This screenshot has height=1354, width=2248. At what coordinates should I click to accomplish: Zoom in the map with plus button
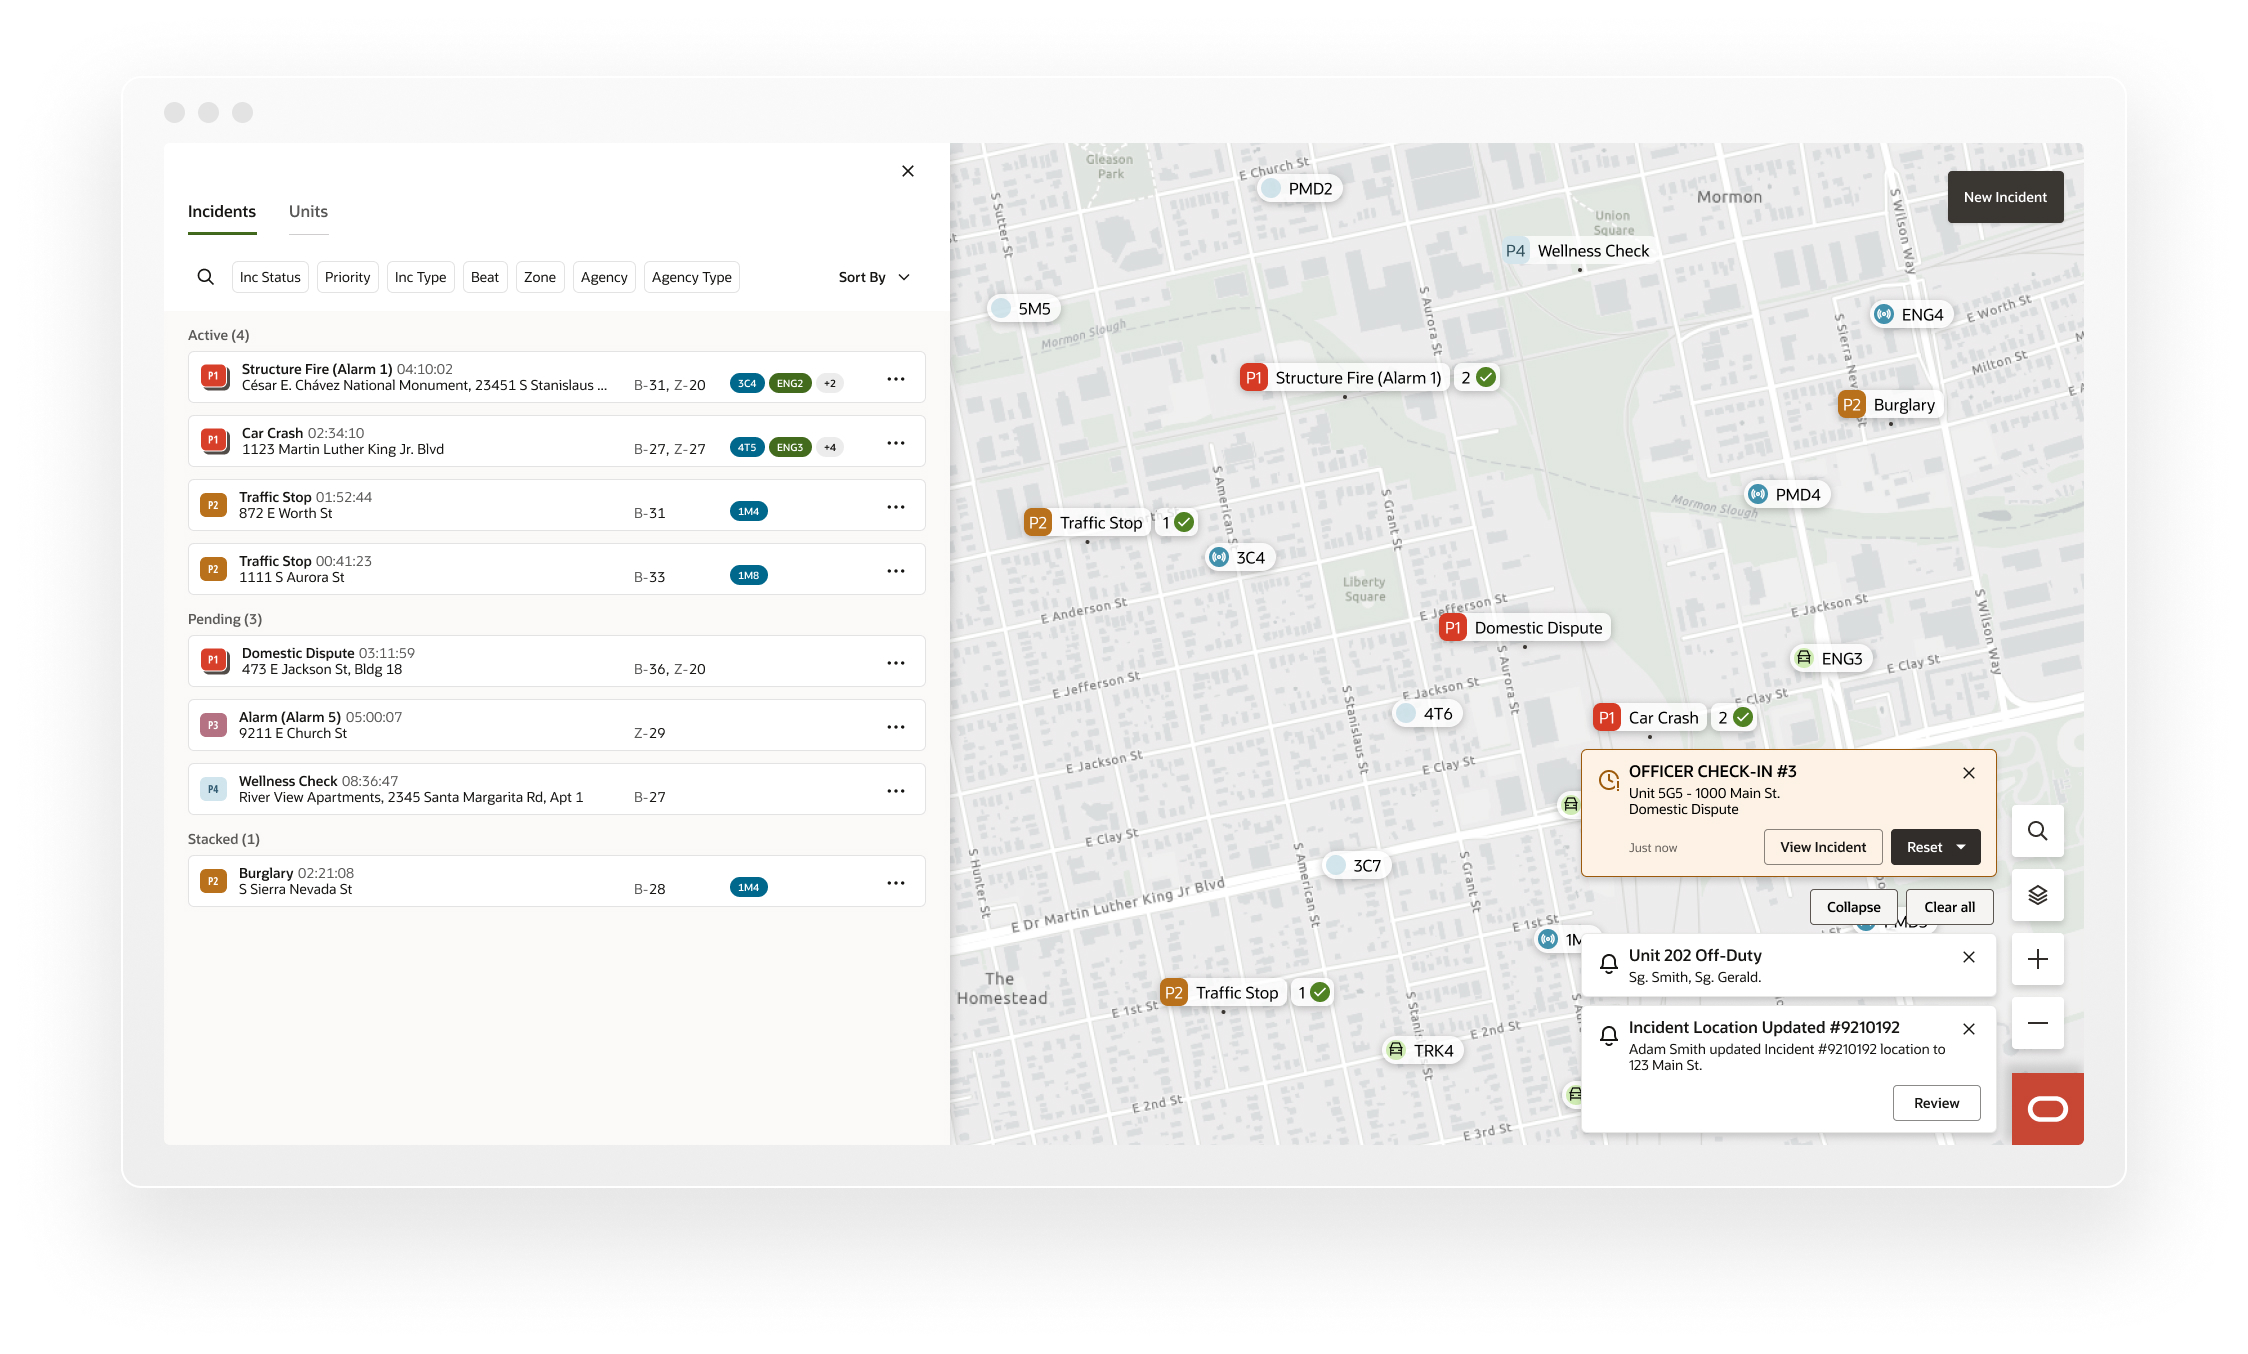tap(2038, 959)
